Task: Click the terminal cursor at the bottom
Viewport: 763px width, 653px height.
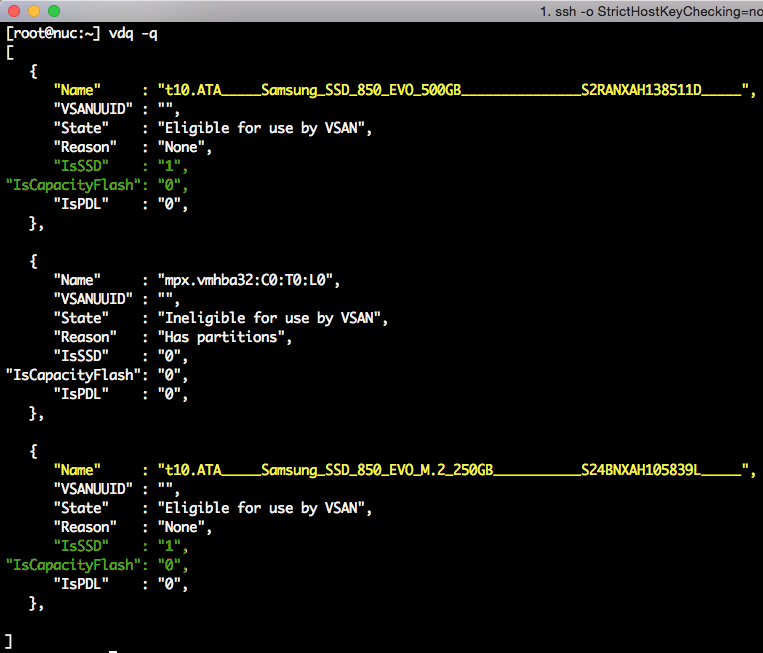Action: (x=113, y=650)
